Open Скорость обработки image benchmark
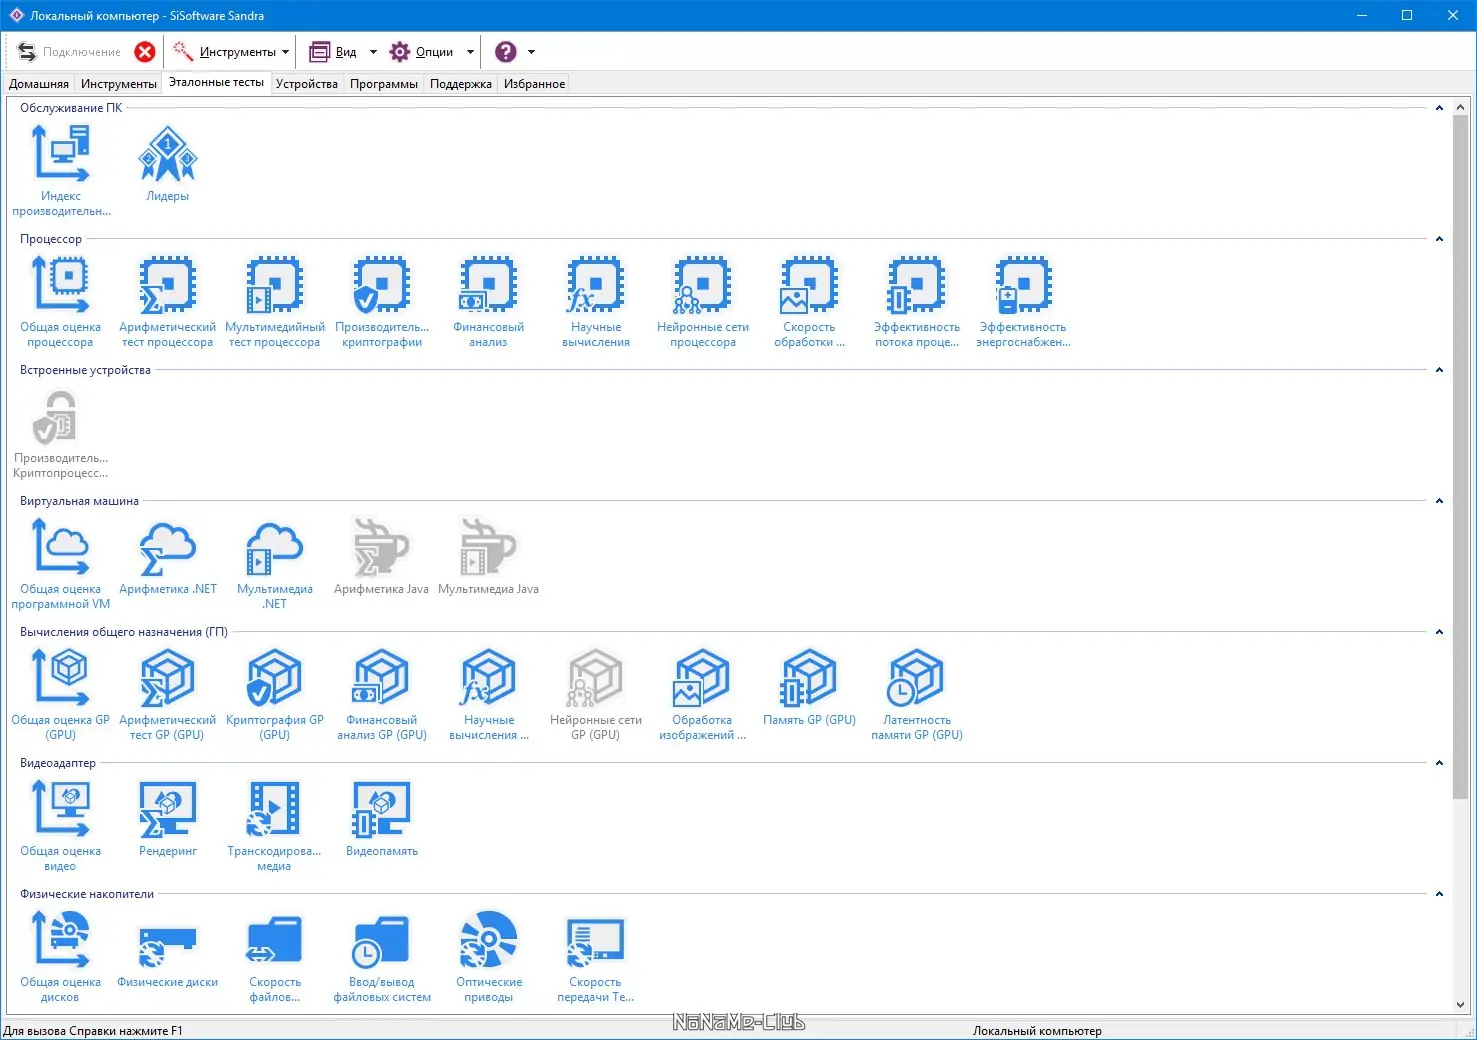Image resolution: width=1477 pixels, height=1040 pixels. 809,301
